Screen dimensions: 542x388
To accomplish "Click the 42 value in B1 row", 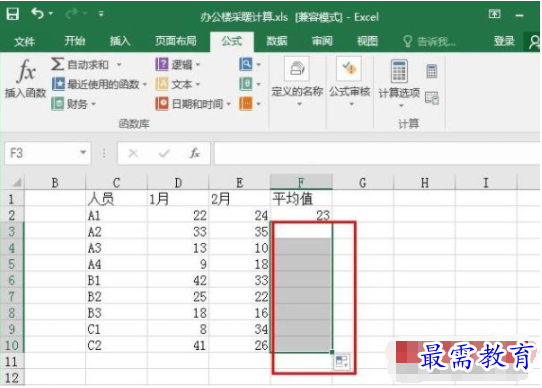I will [x=178, y=280].
